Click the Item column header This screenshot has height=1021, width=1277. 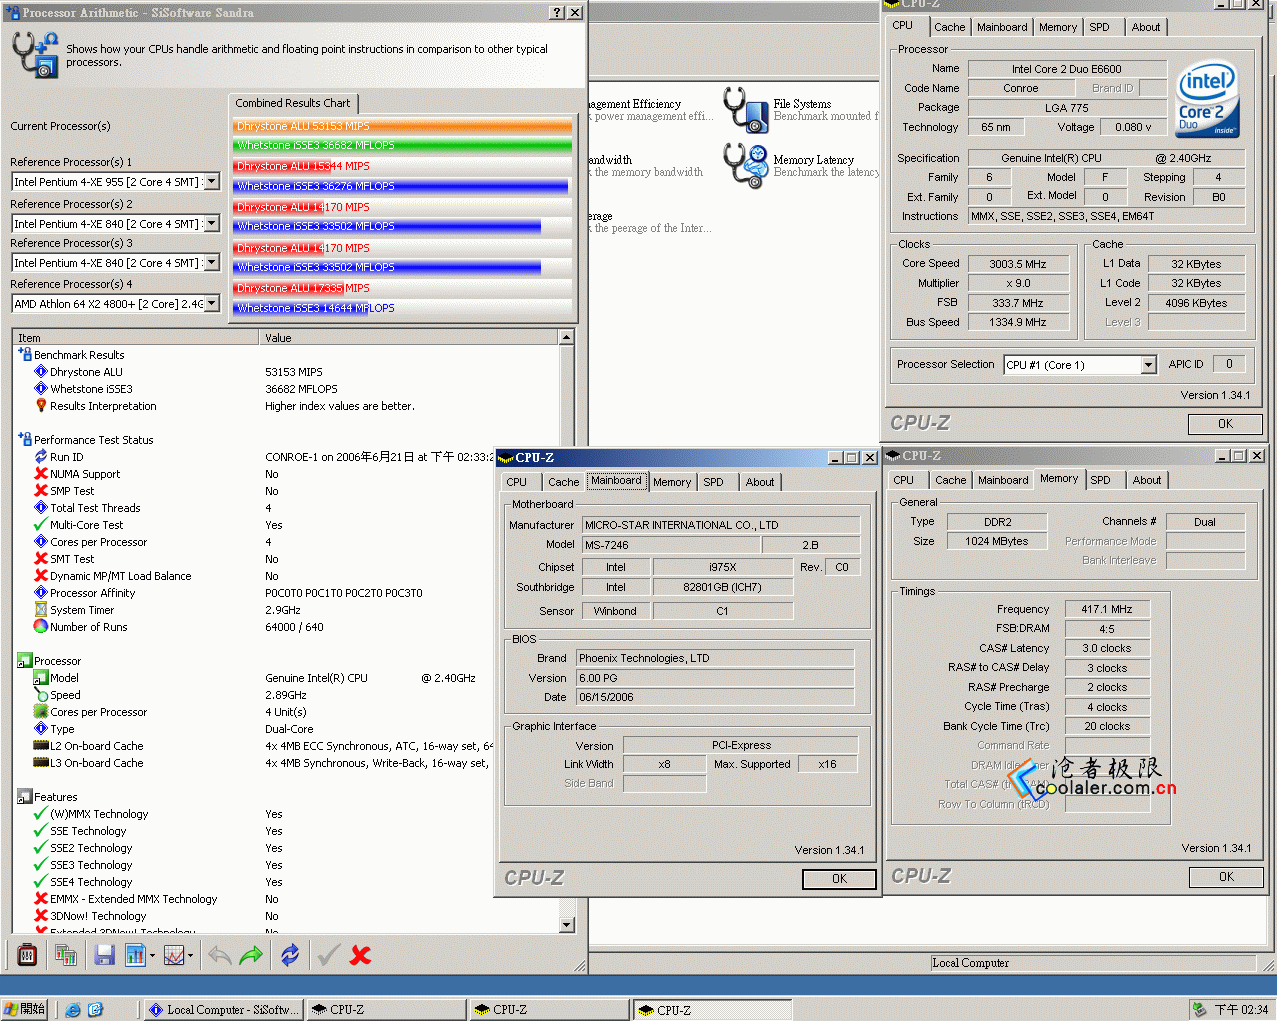click(x=136, y=338)
